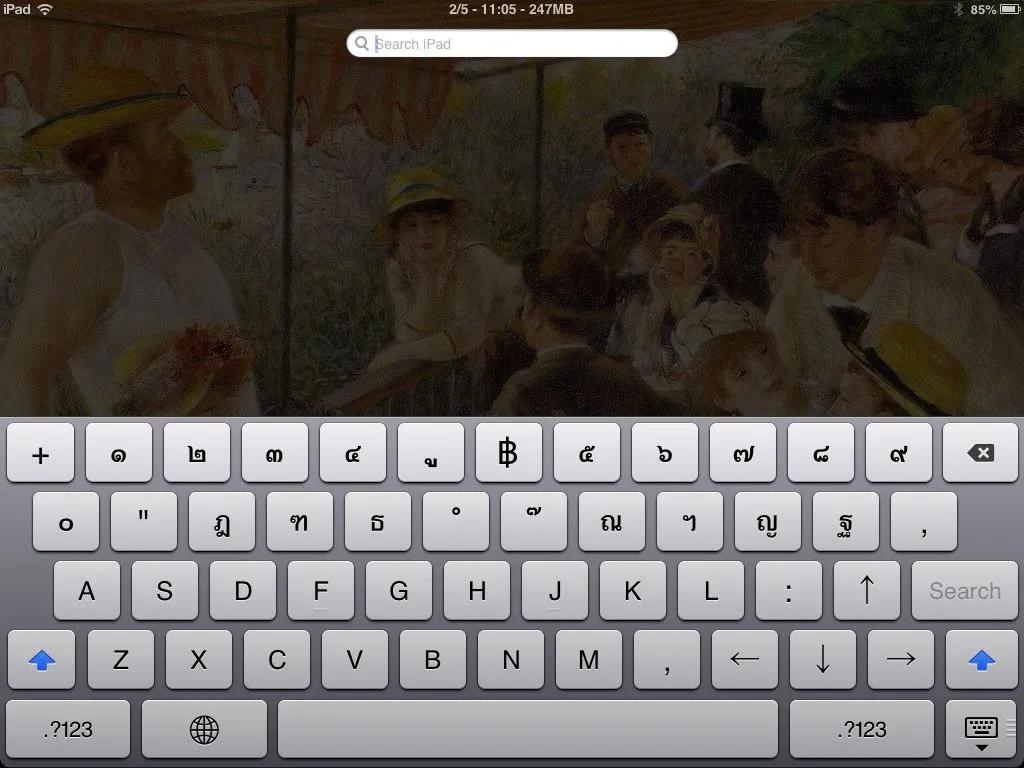Toggle the left Shift key
1024x768 pixels.
tap(42, 660)
